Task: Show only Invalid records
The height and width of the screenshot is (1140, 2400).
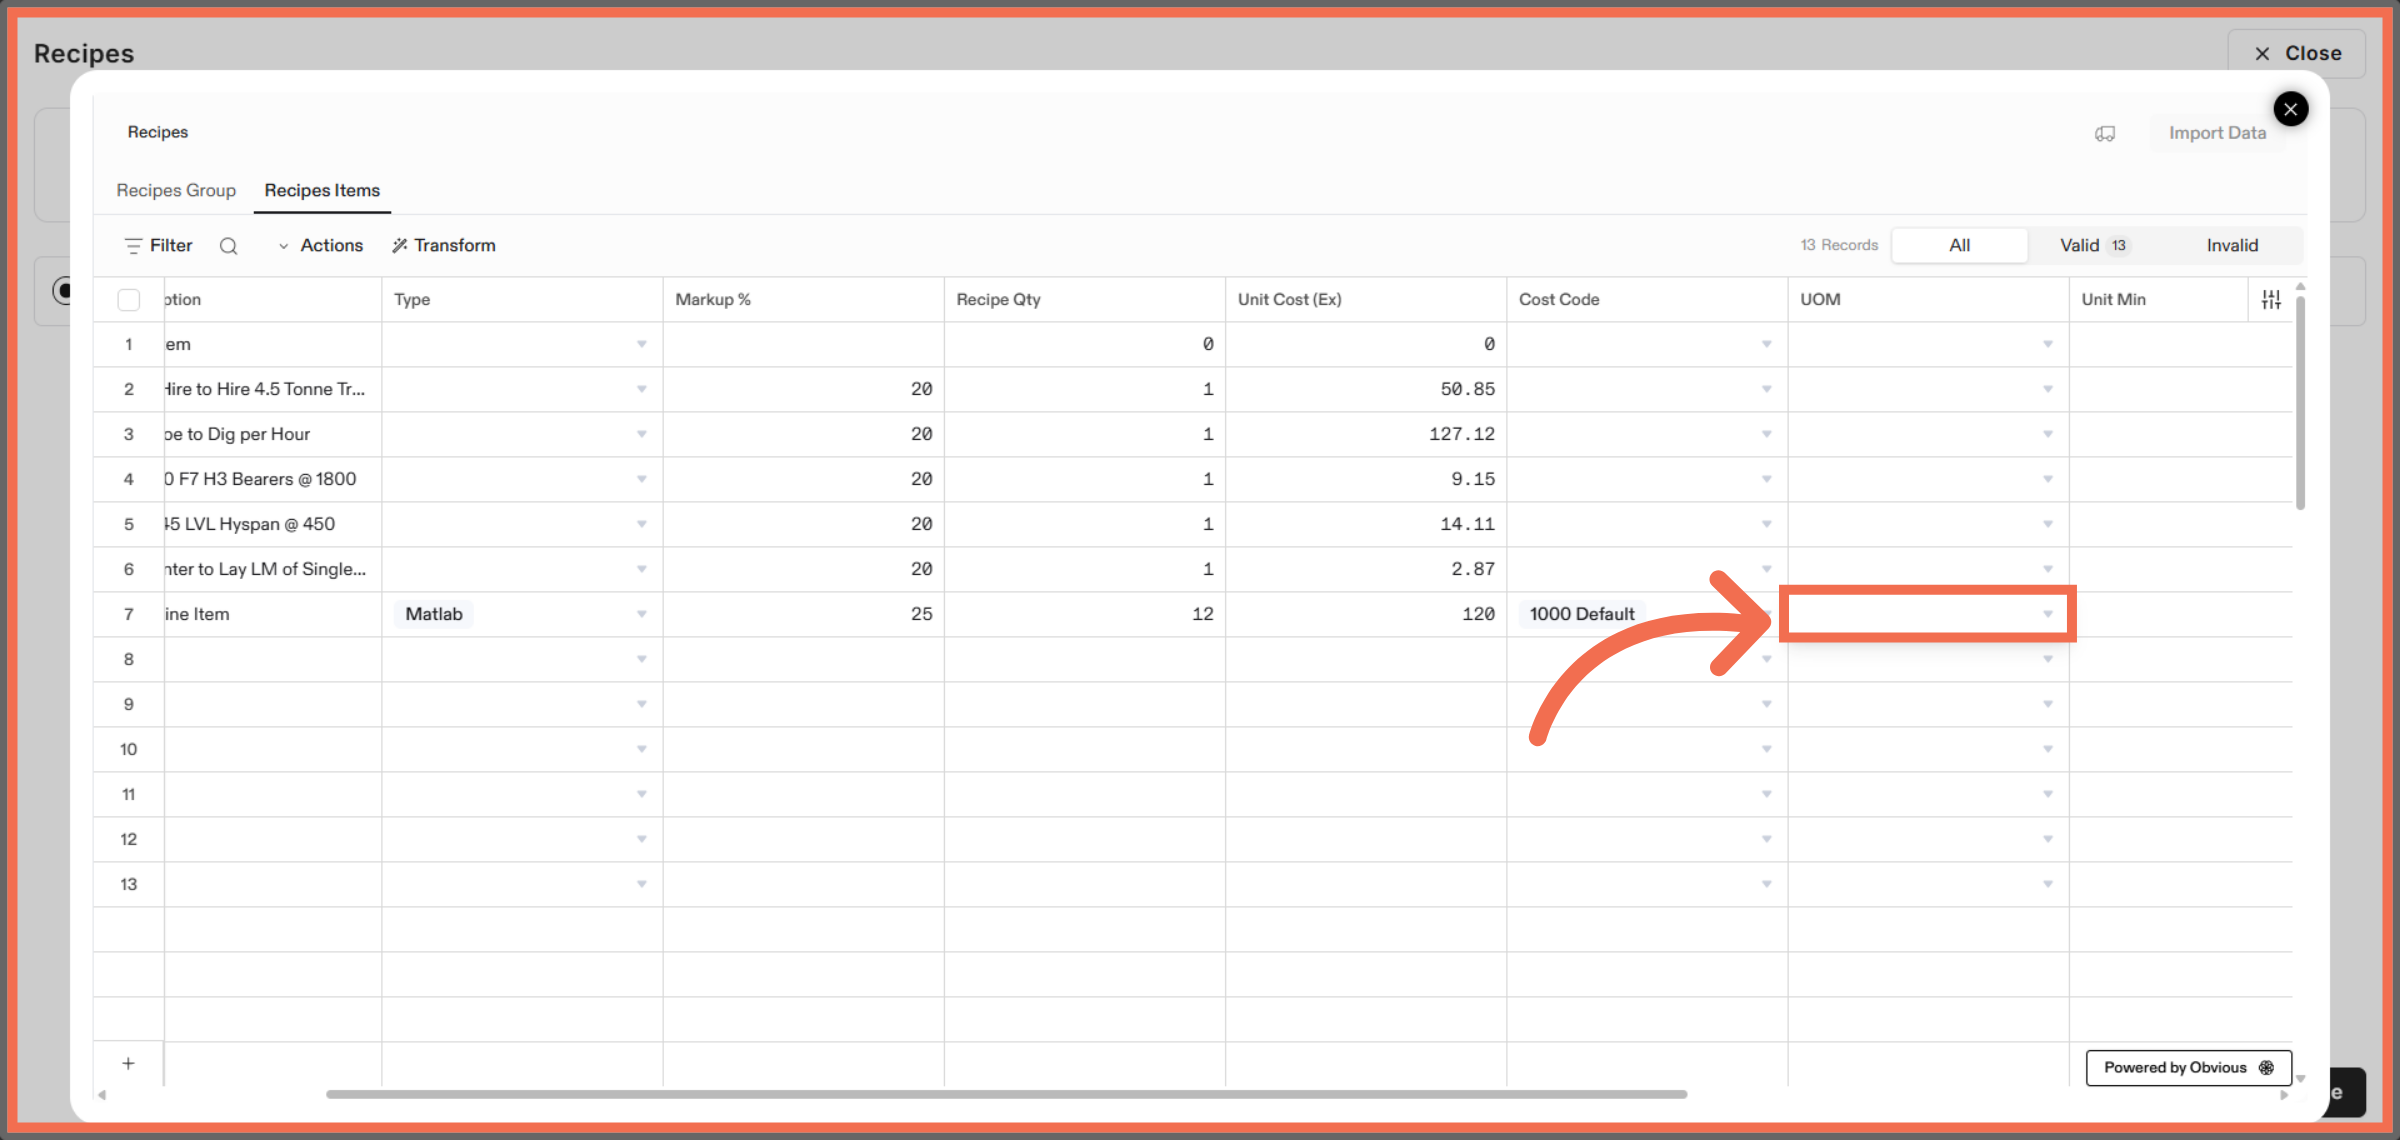Action: click(2232, 245)
